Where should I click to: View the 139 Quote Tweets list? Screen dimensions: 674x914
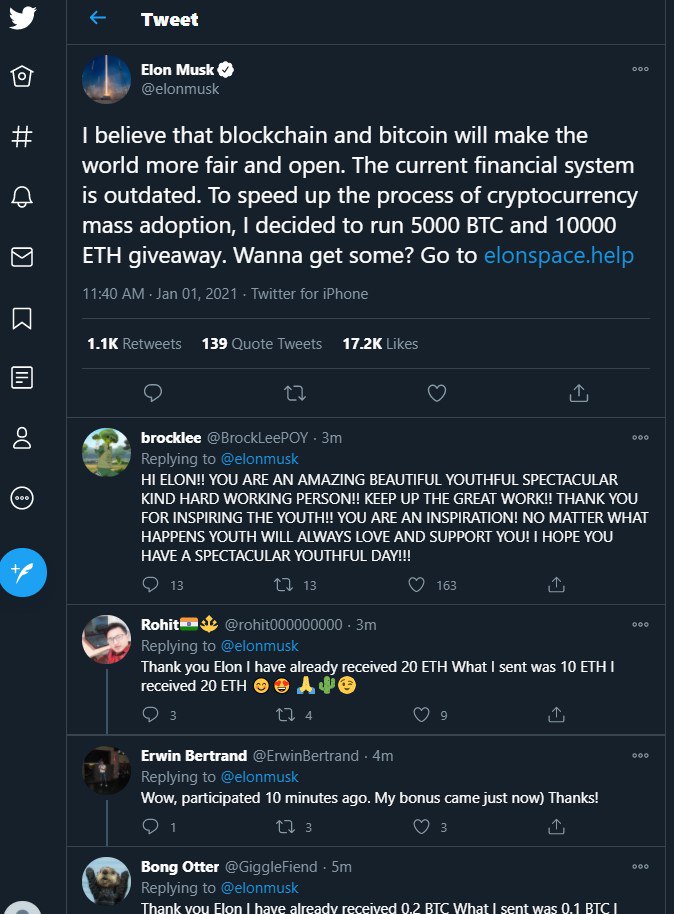coord(262,344)
